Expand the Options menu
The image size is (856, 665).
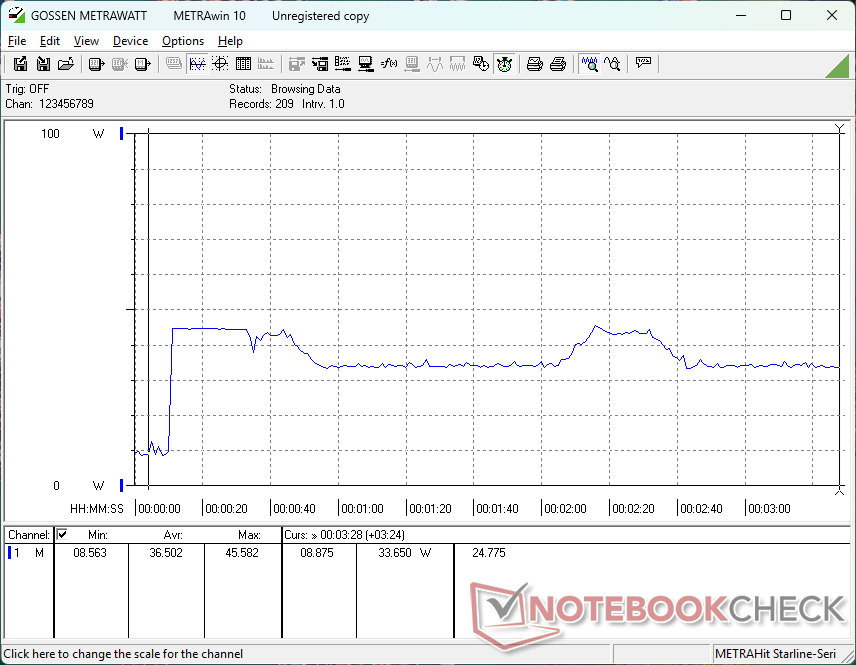[183, 41]
